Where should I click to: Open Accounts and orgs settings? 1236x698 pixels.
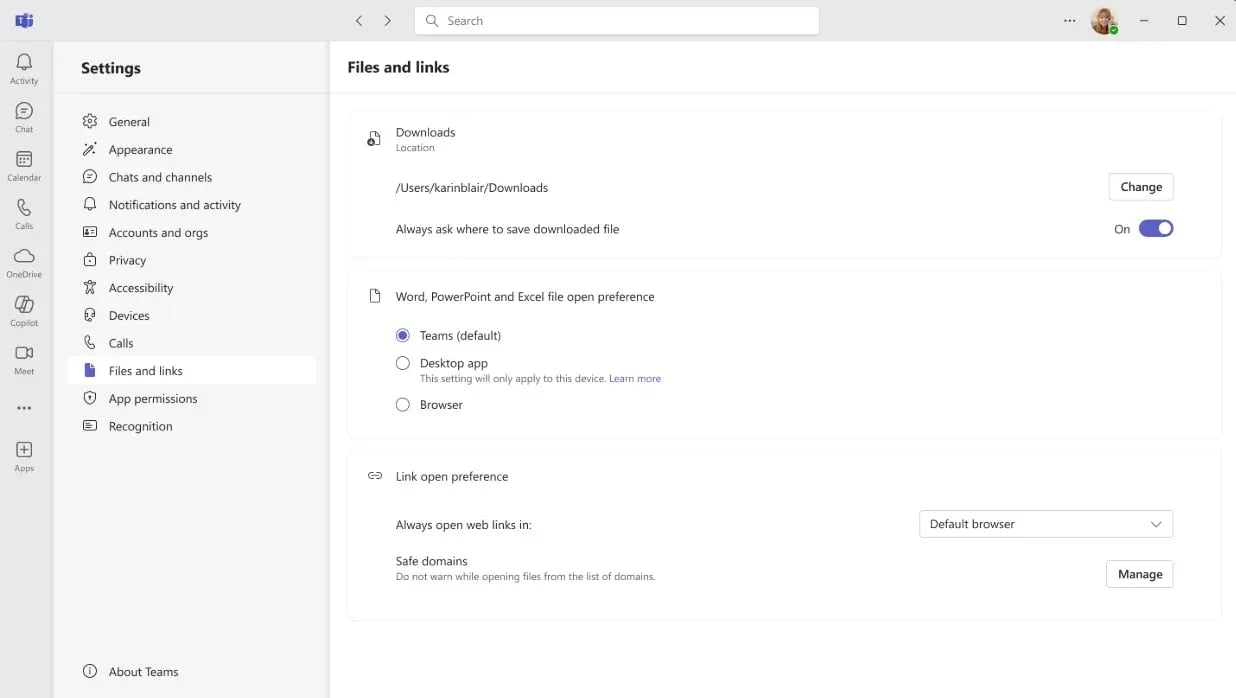click(x=192, y=233)
